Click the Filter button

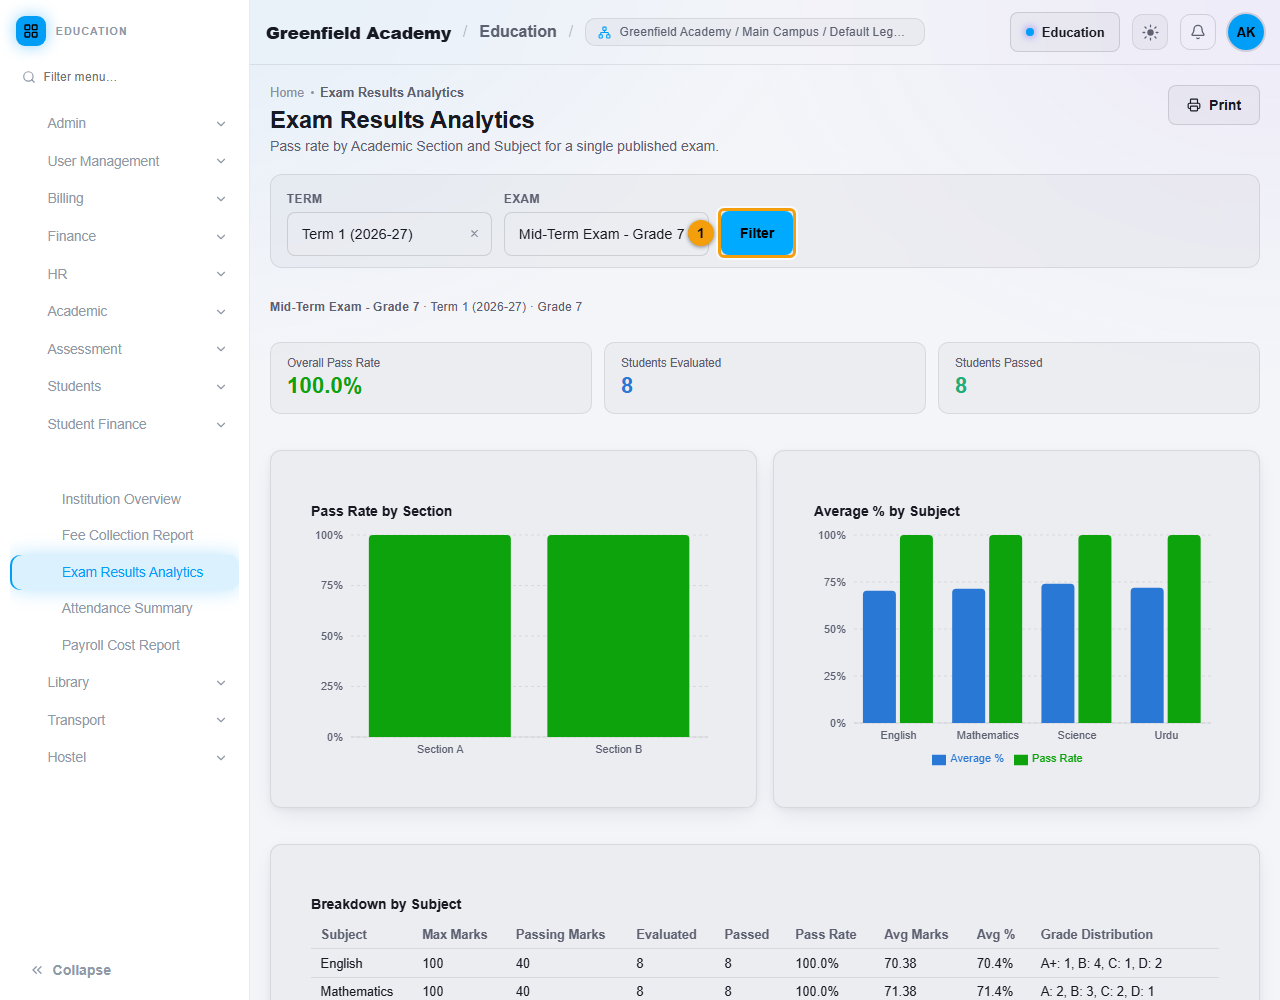(x=757, y=233)
